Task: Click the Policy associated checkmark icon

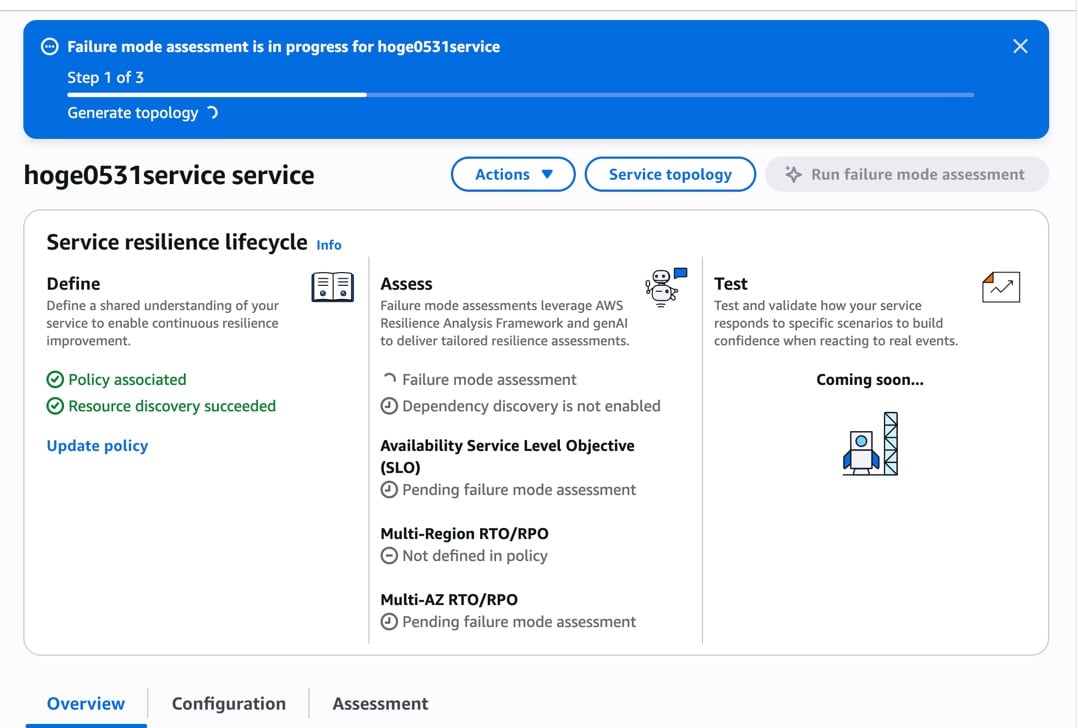Action: (x=55, y=379)
